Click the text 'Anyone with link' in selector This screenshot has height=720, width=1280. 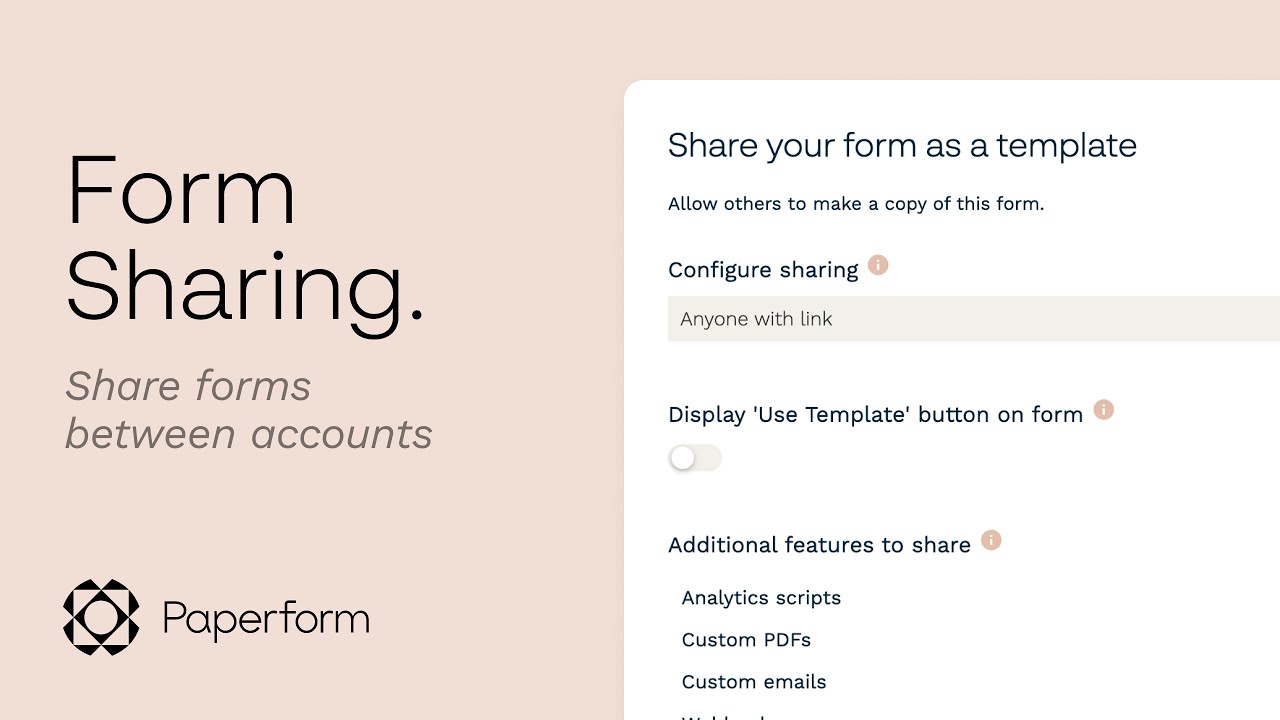(x=756, y=319)
